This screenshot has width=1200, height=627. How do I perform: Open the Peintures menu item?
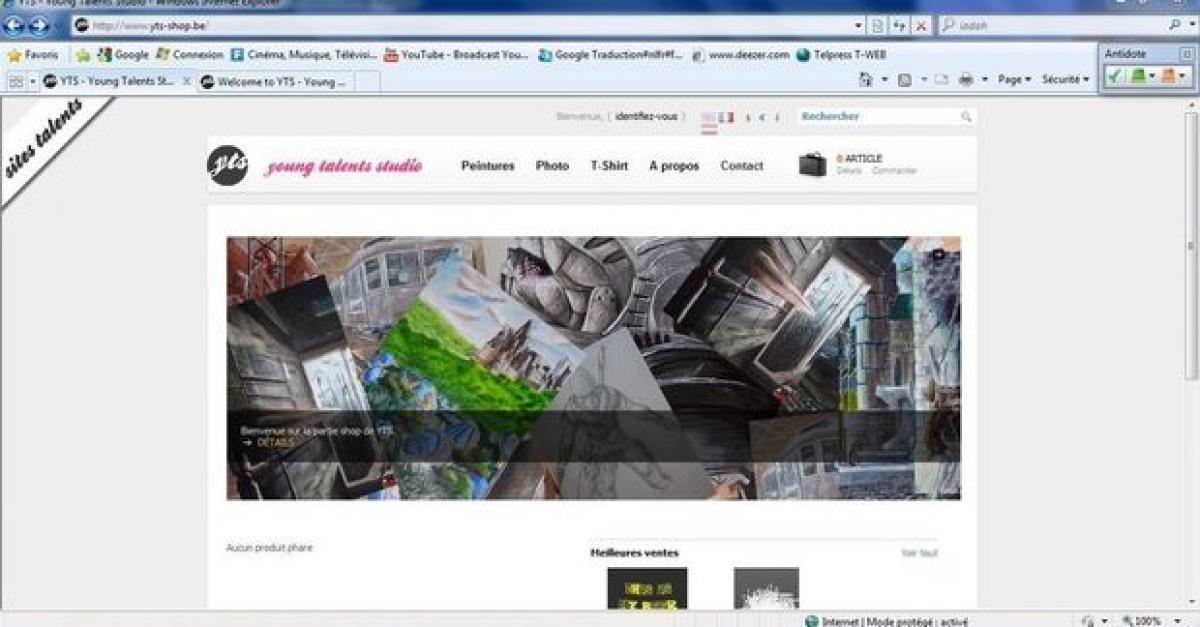click(x=488, y=166)
